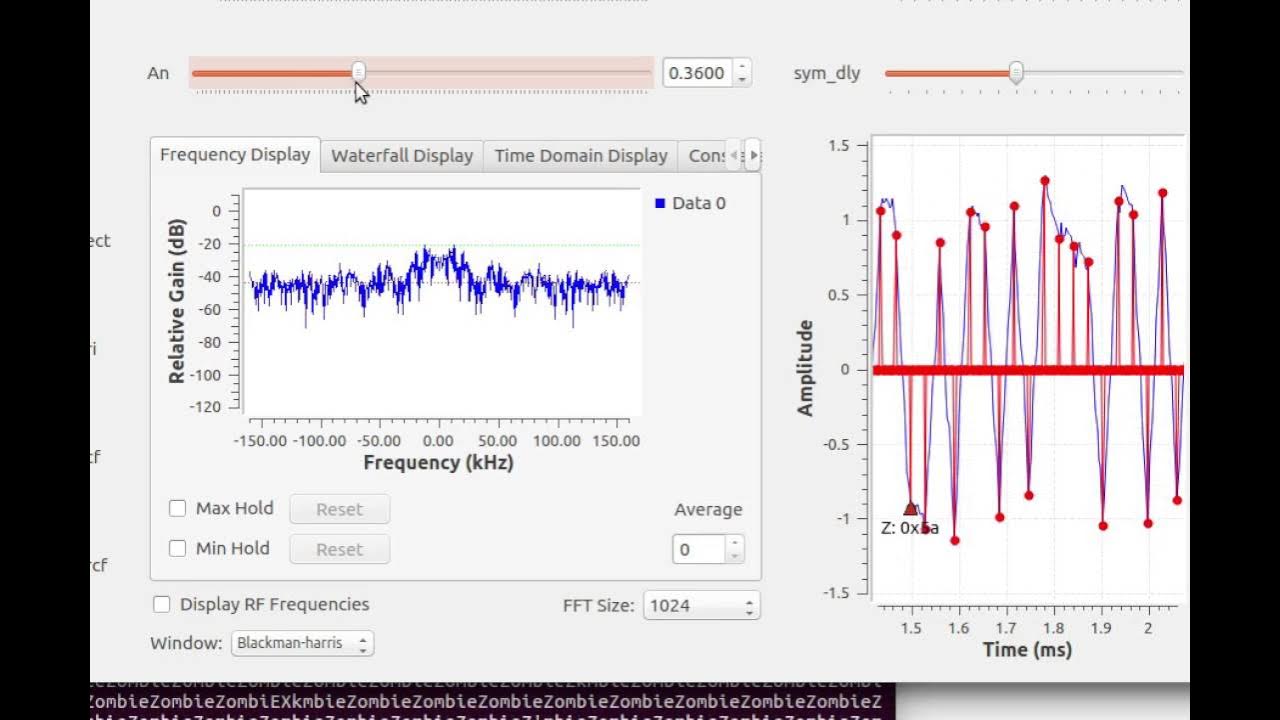Click the Z: 0x5a tag label
The height and width of the screenshot is (720, 1280).
tap(909, 528)
